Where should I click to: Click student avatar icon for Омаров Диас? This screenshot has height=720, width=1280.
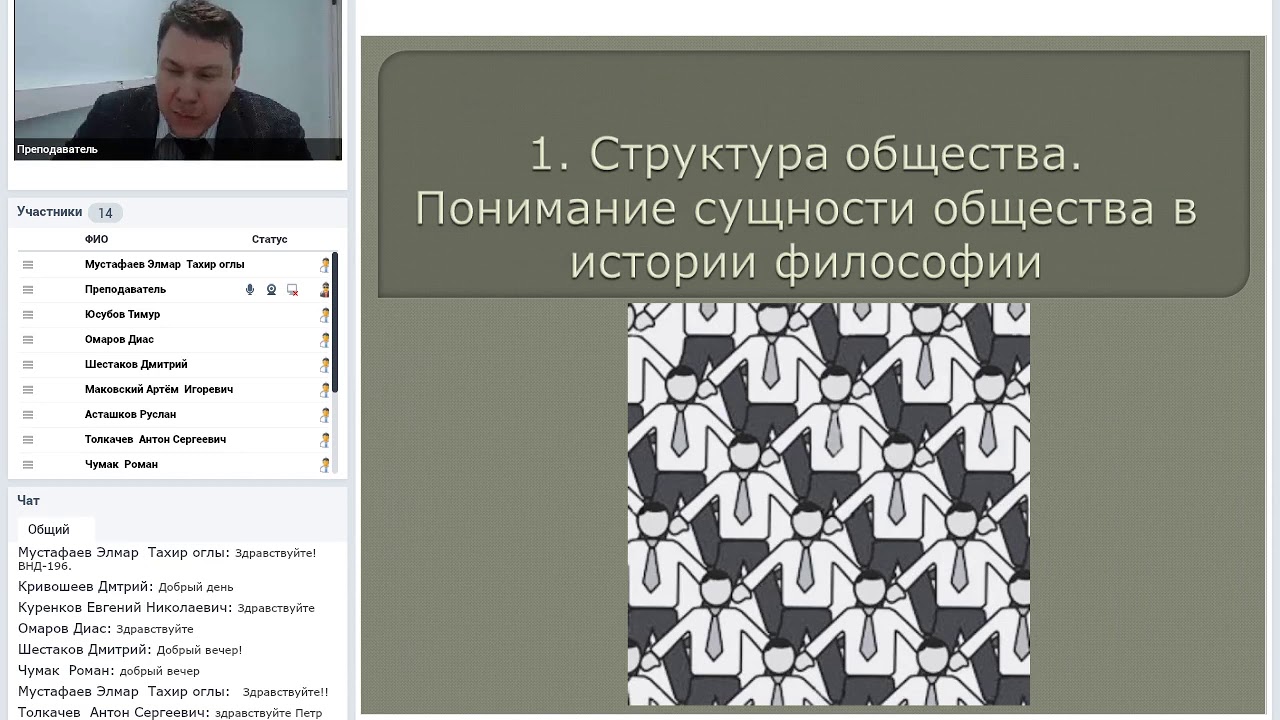[x=325, y=340]
